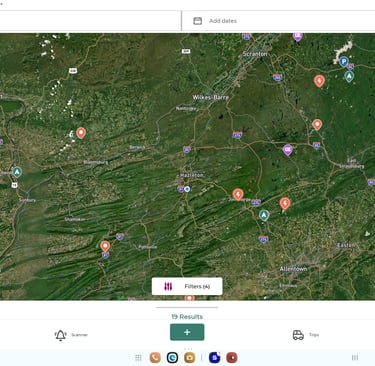Select the teal tent pin near Sunbury
This screenshot has height=366, width=375.
[17, 172]
